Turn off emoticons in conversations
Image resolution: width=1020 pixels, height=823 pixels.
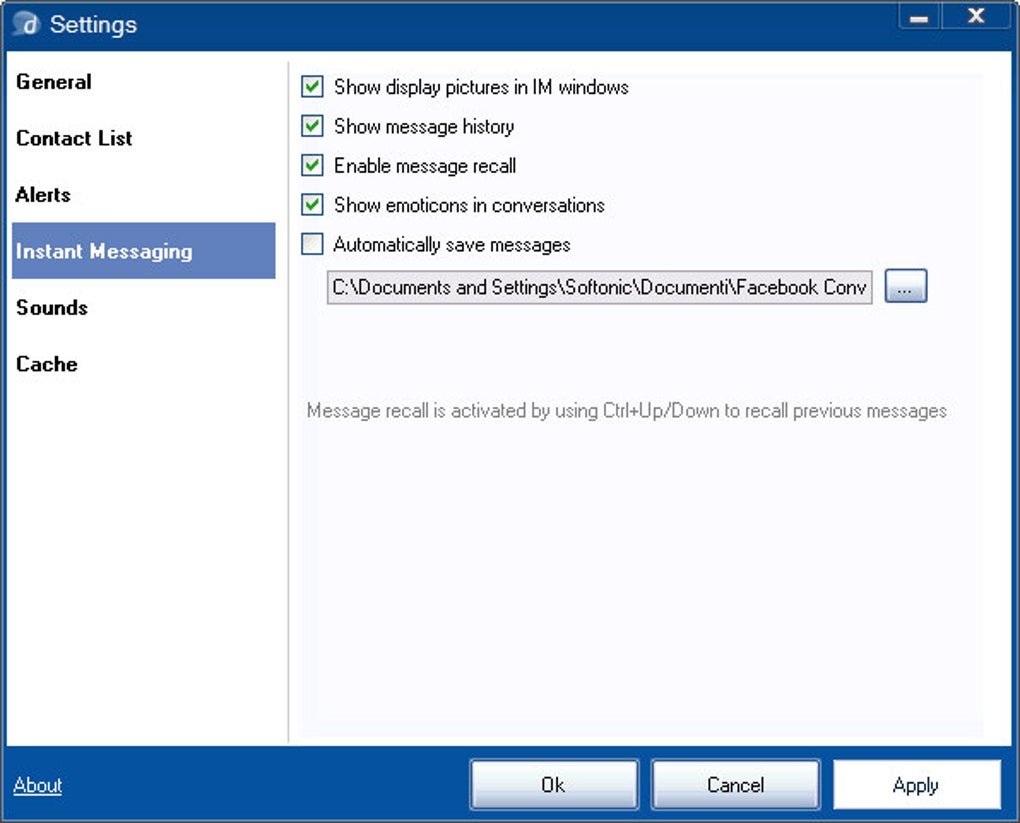[x=313, y=205]
